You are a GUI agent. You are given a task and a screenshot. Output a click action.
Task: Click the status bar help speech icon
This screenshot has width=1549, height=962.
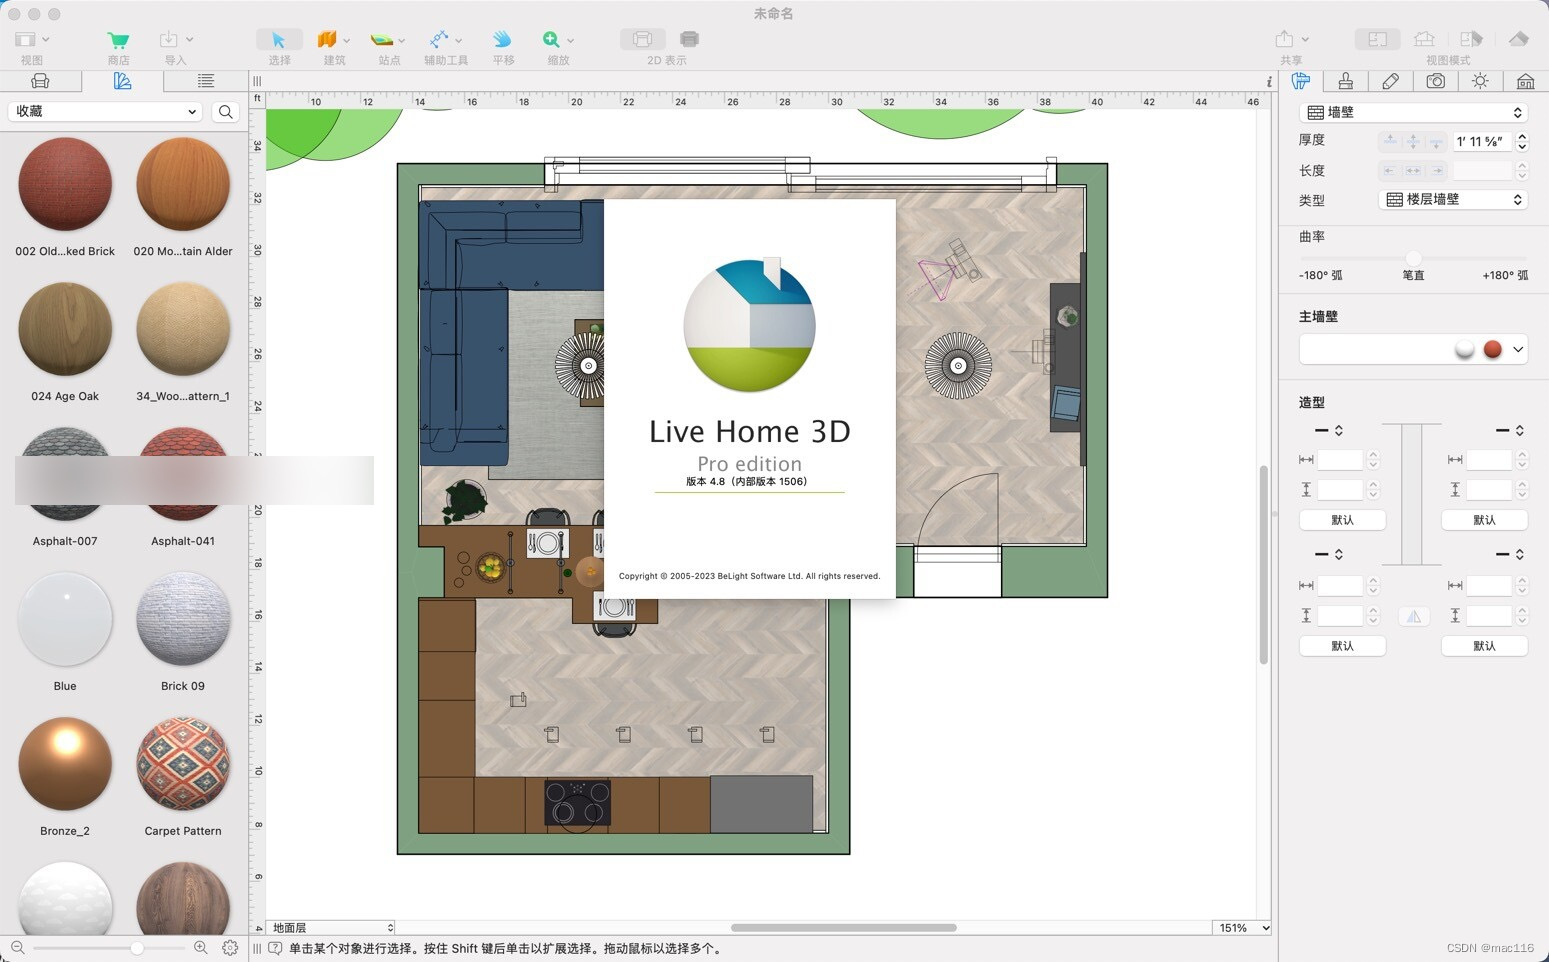pos(275,948)
